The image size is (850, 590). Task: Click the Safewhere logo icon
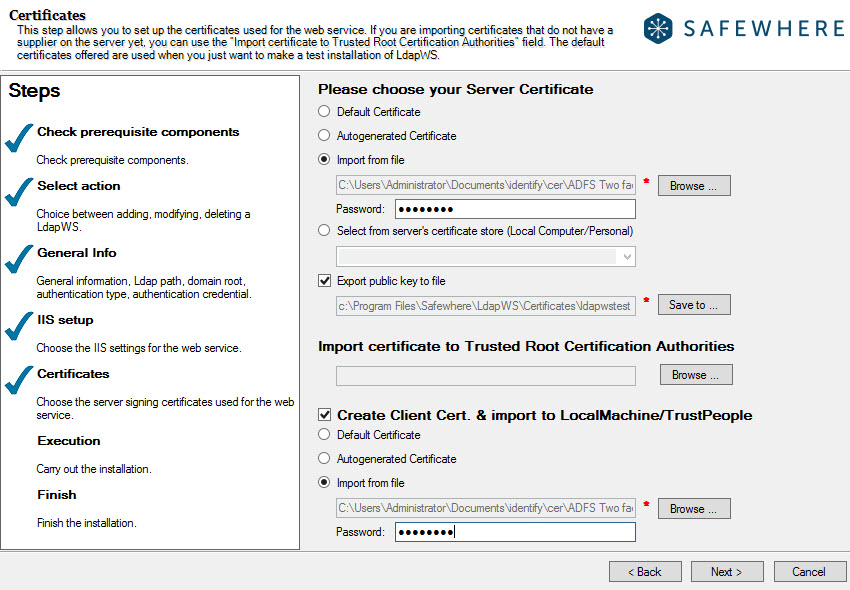[659, 28]
